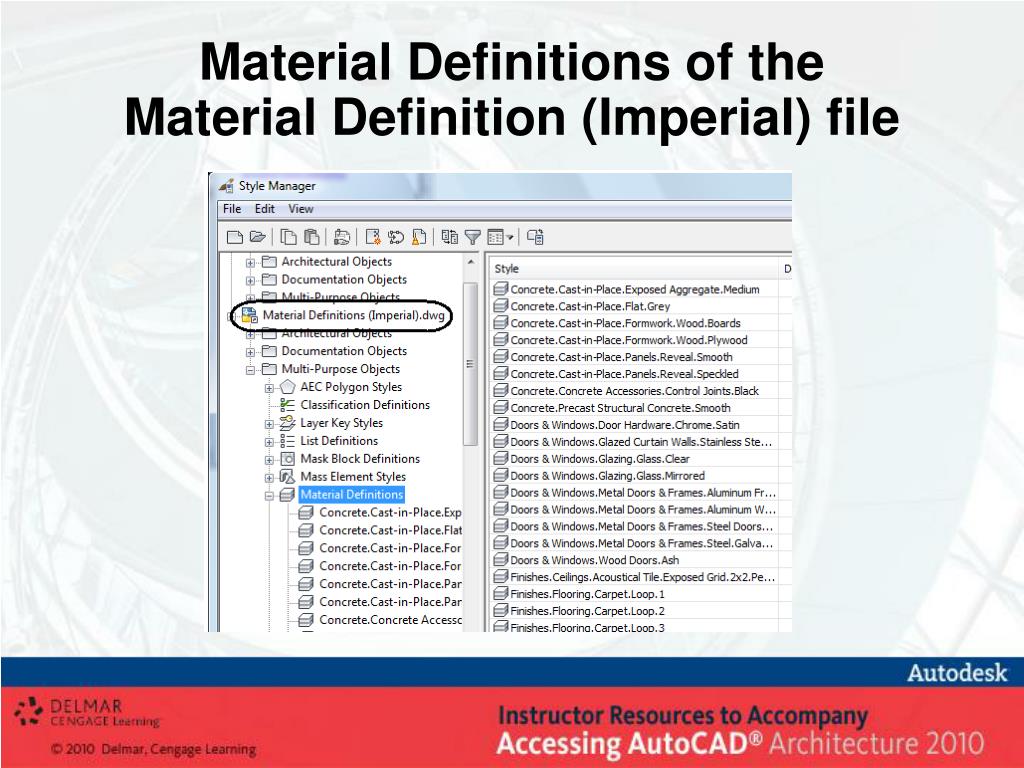Select Material Definitions (Imperial).dwg in the tree
The image size is (1024, 768).
[353, 315]
